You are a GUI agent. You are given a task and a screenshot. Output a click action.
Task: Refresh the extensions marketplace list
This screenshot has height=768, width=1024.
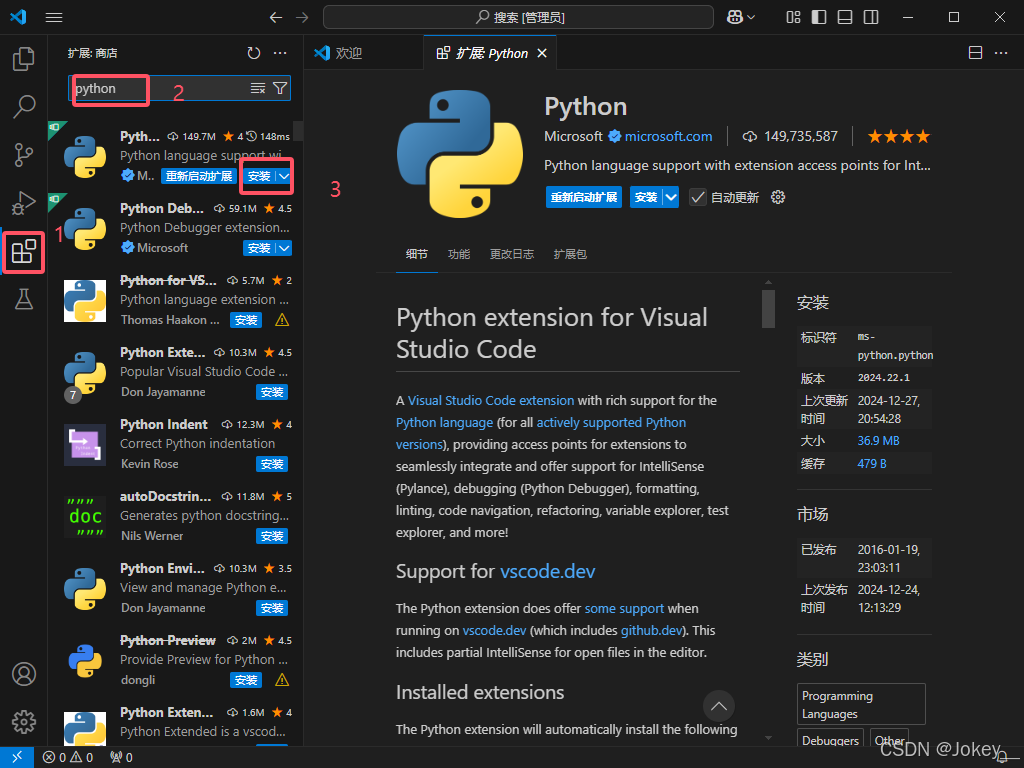tap(253, 53)
